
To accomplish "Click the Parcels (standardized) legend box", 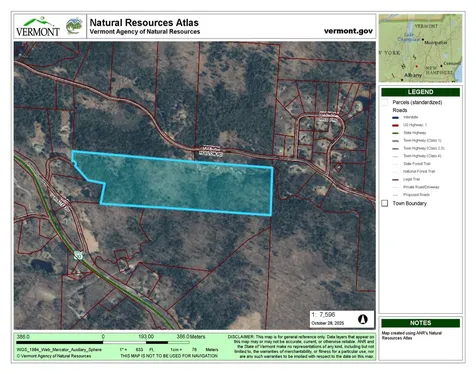I will click(x=385, y=102).
